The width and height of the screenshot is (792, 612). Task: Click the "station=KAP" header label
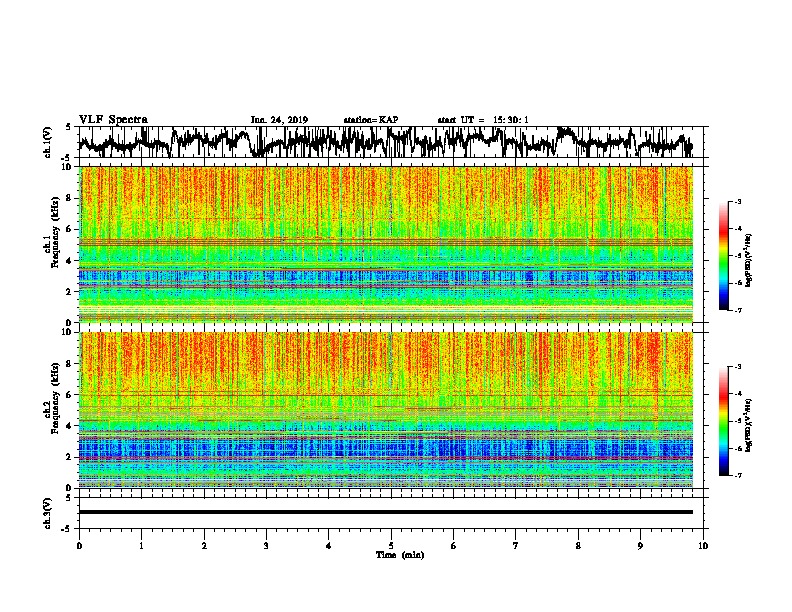tap(371, 120)
